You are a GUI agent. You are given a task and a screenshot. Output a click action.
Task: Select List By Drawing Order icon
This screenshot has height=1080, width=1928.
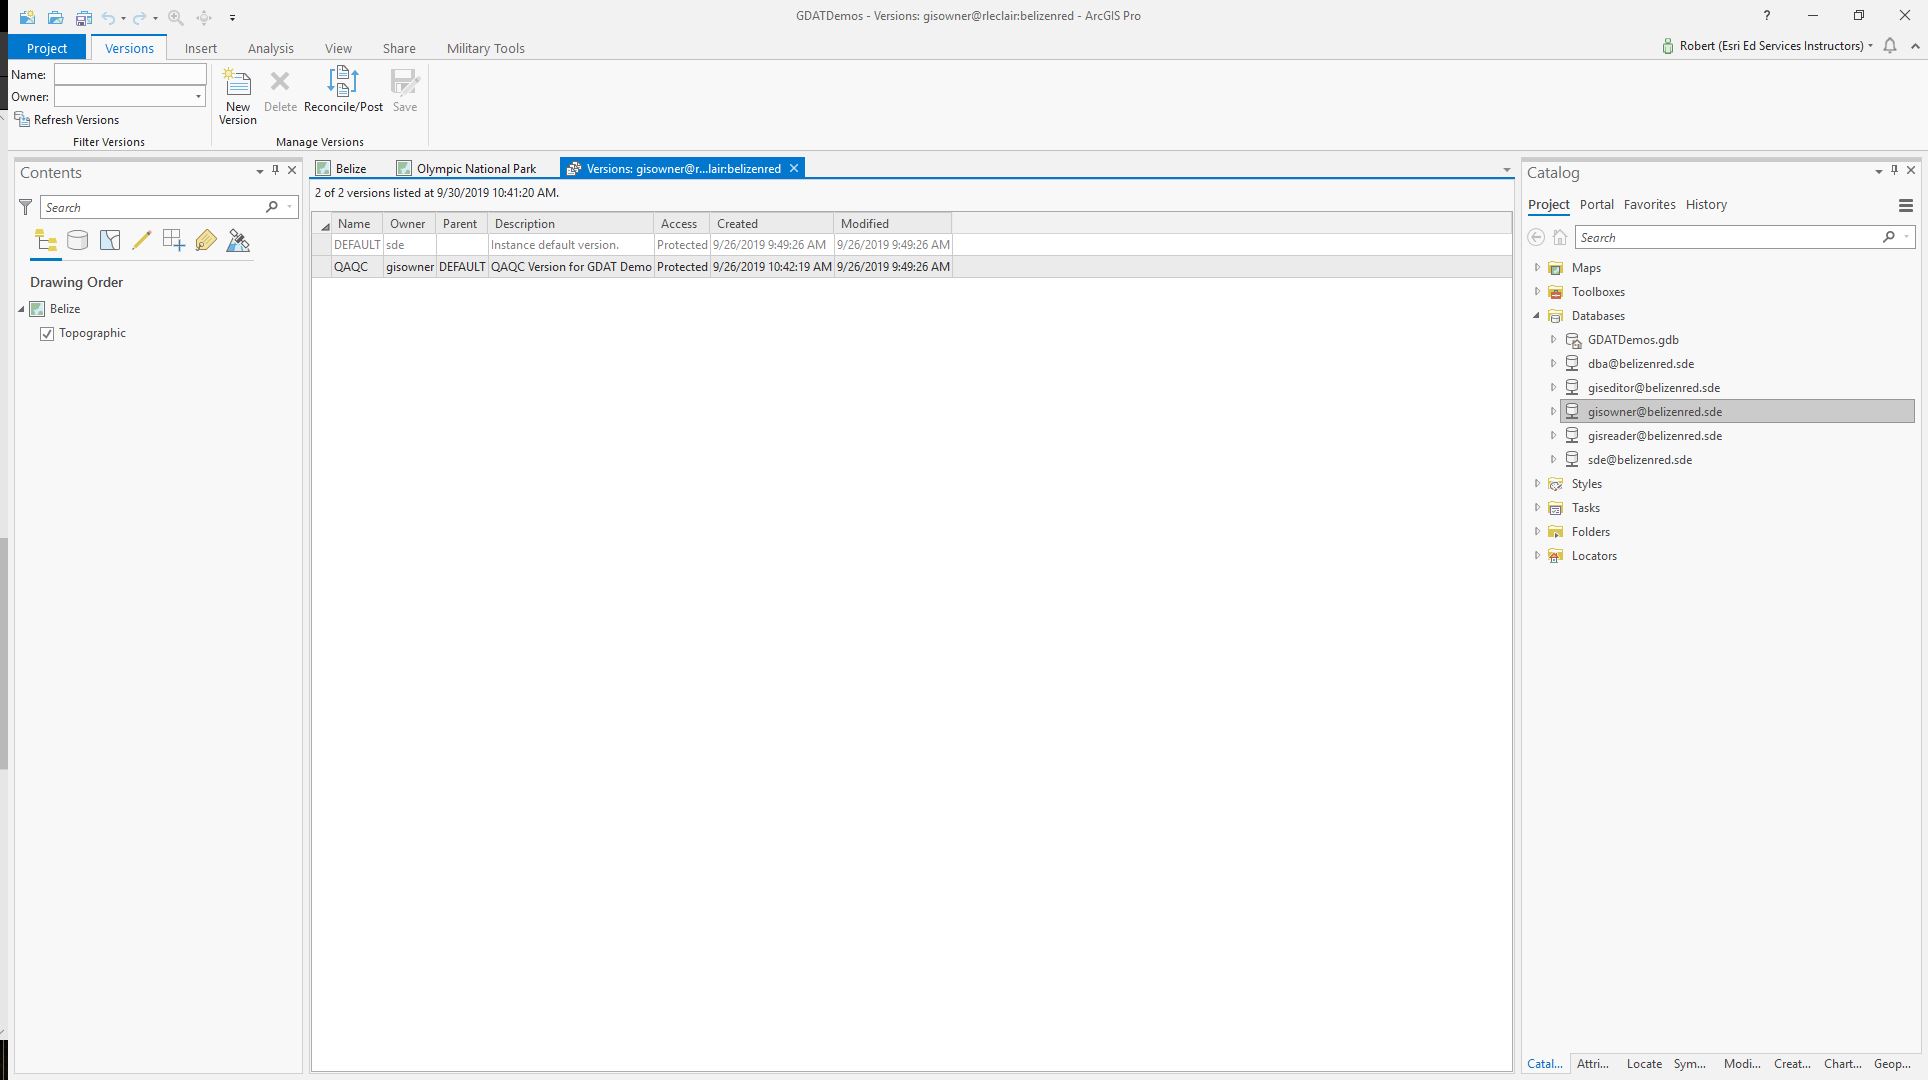[x=46, y=241]
